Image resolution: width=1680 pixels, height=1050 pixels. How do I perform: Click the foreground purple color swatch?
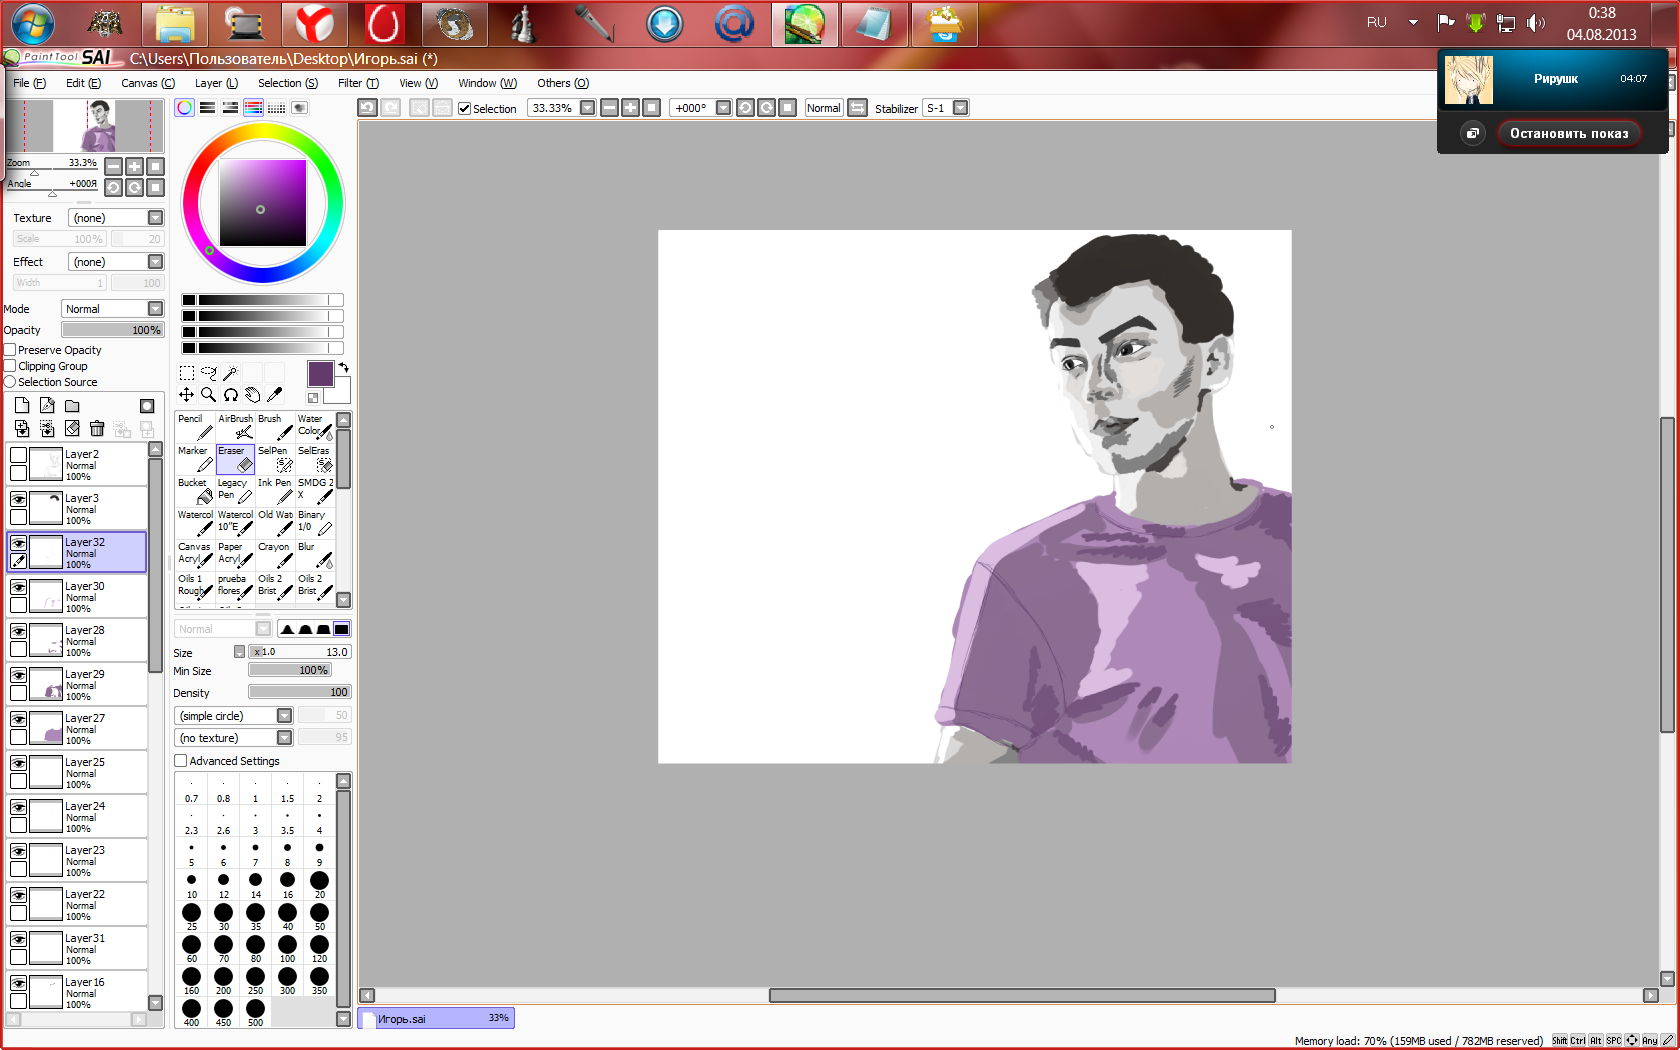point(320,374)
